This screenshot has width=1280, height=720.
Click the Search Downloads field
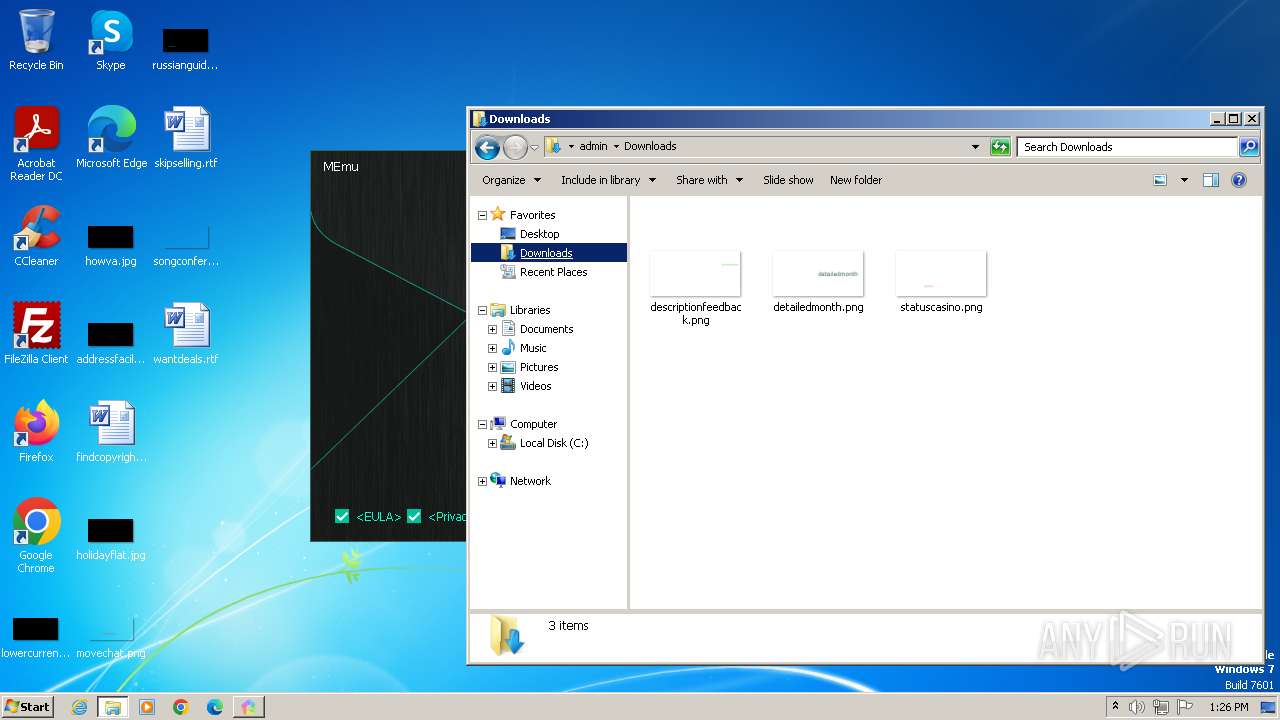click(1127, 147)
